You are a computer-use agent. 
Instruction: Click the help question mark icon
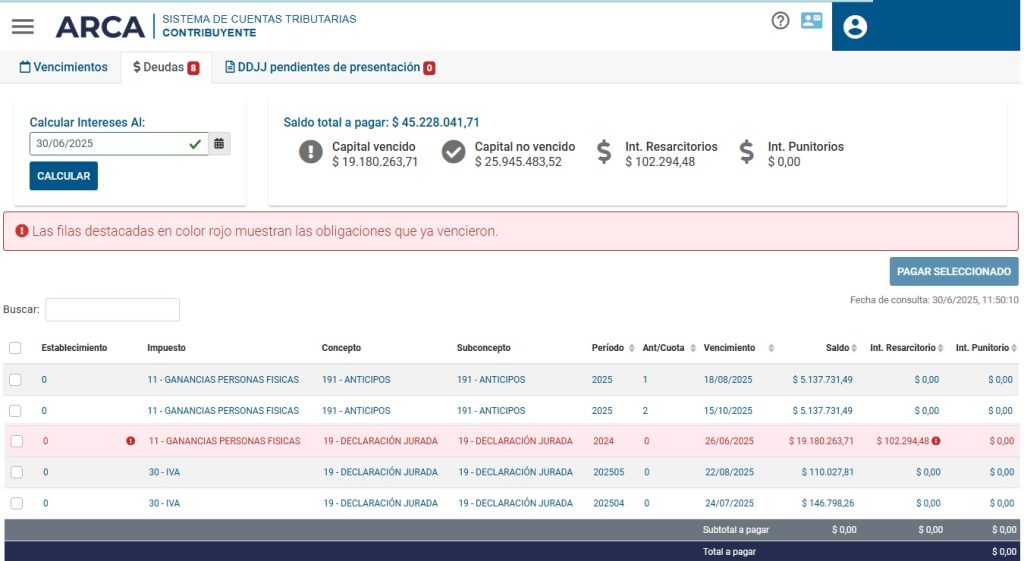tap(780, 20)
